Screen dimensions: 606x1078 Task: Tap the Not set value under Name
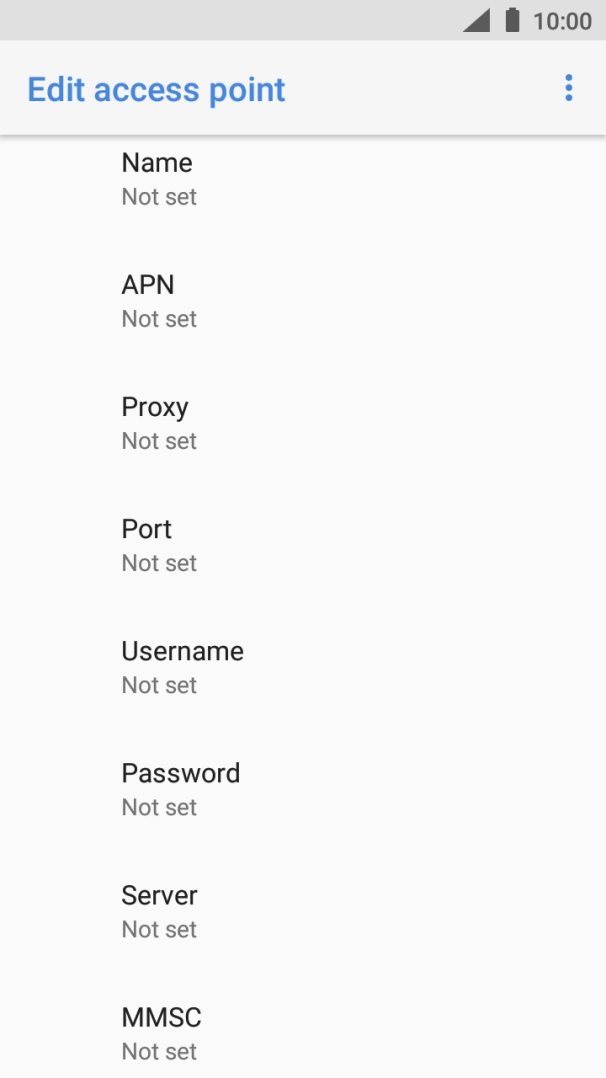(159, 197)
